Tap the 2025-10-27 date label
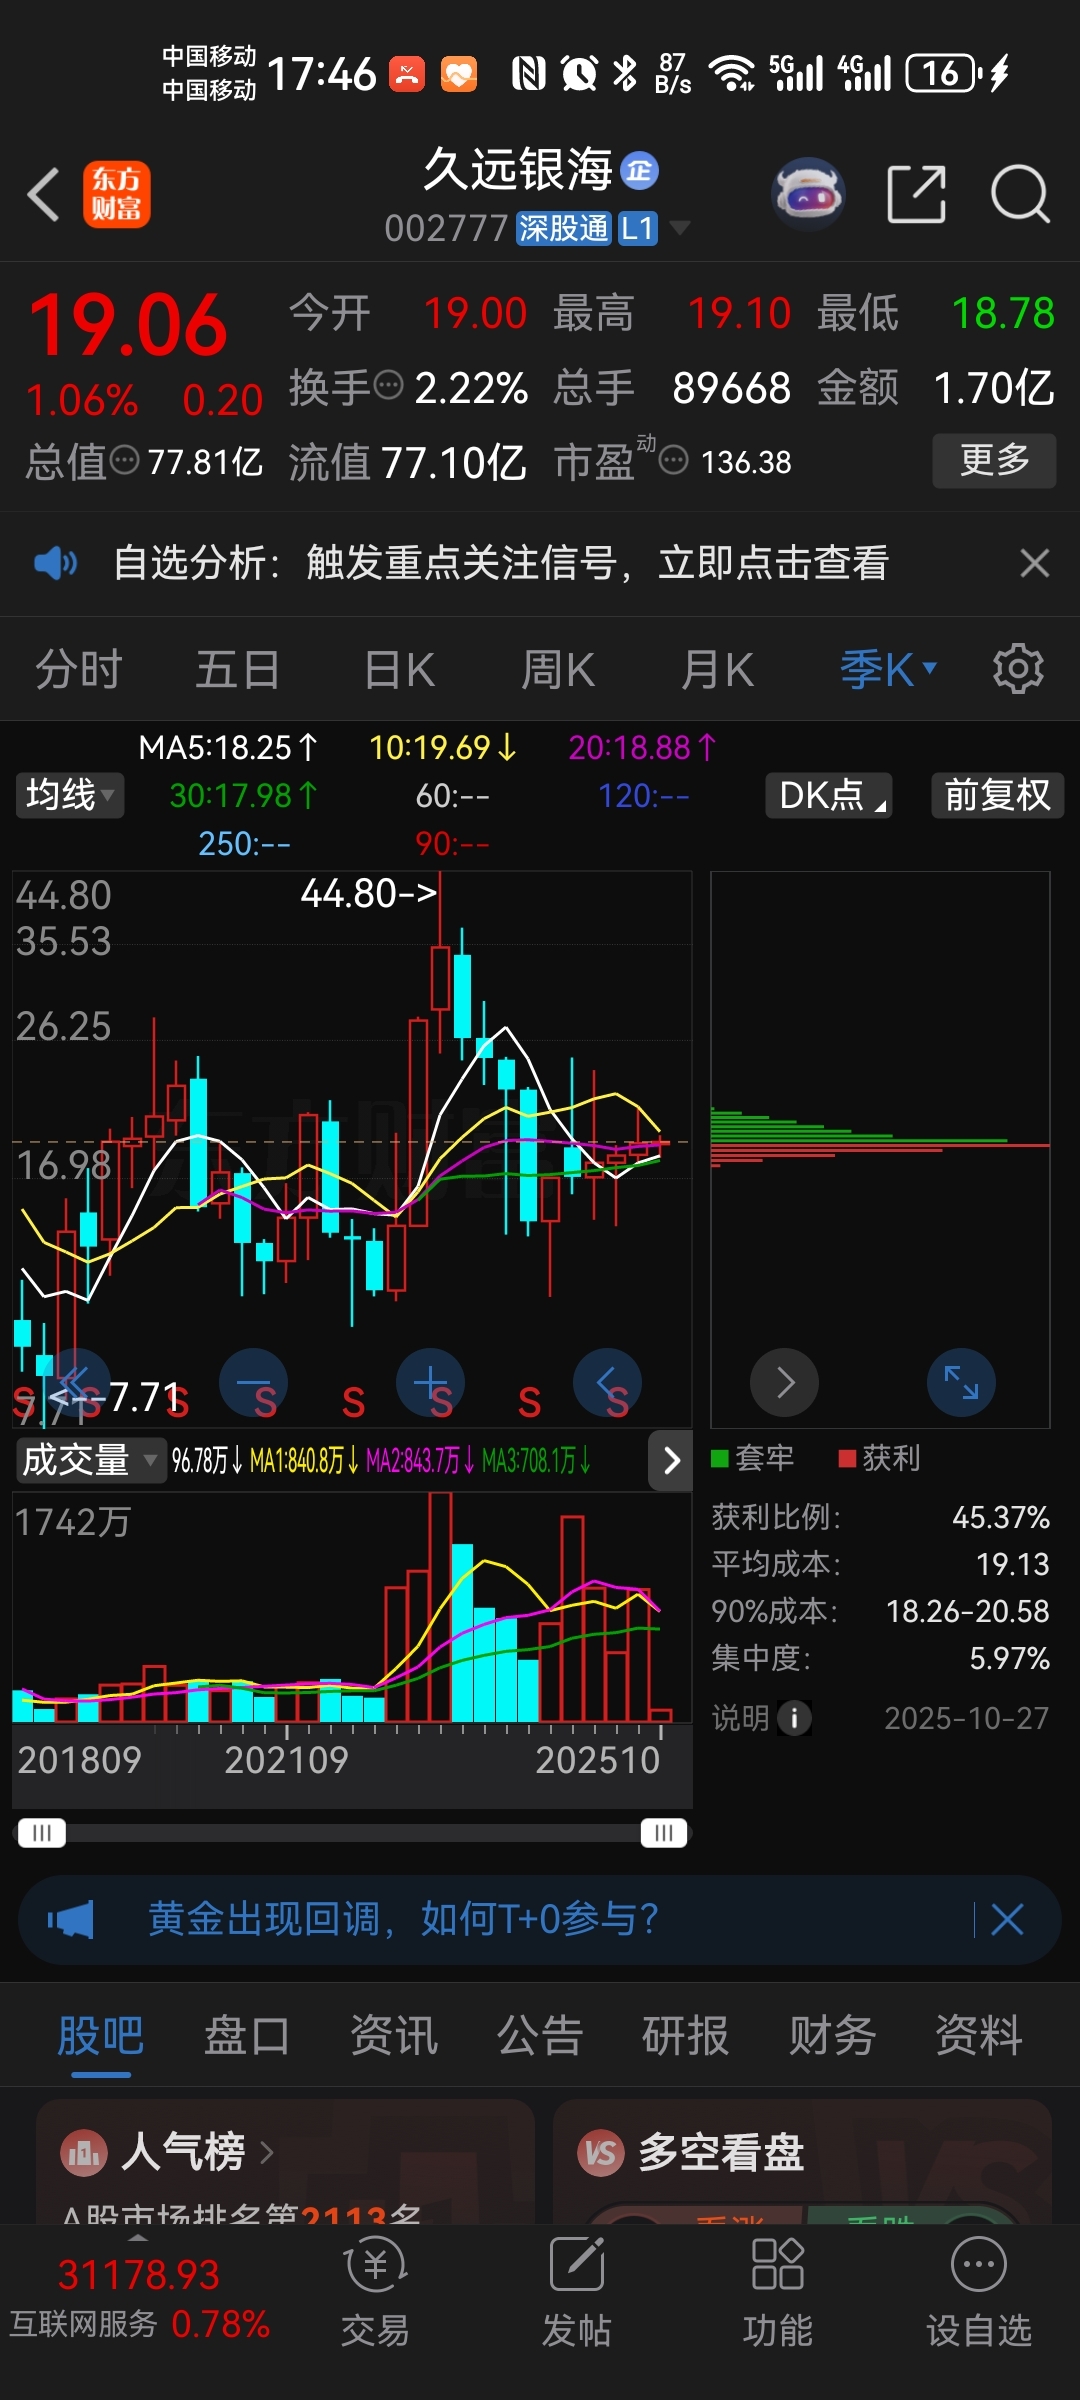 (966, 1718)
